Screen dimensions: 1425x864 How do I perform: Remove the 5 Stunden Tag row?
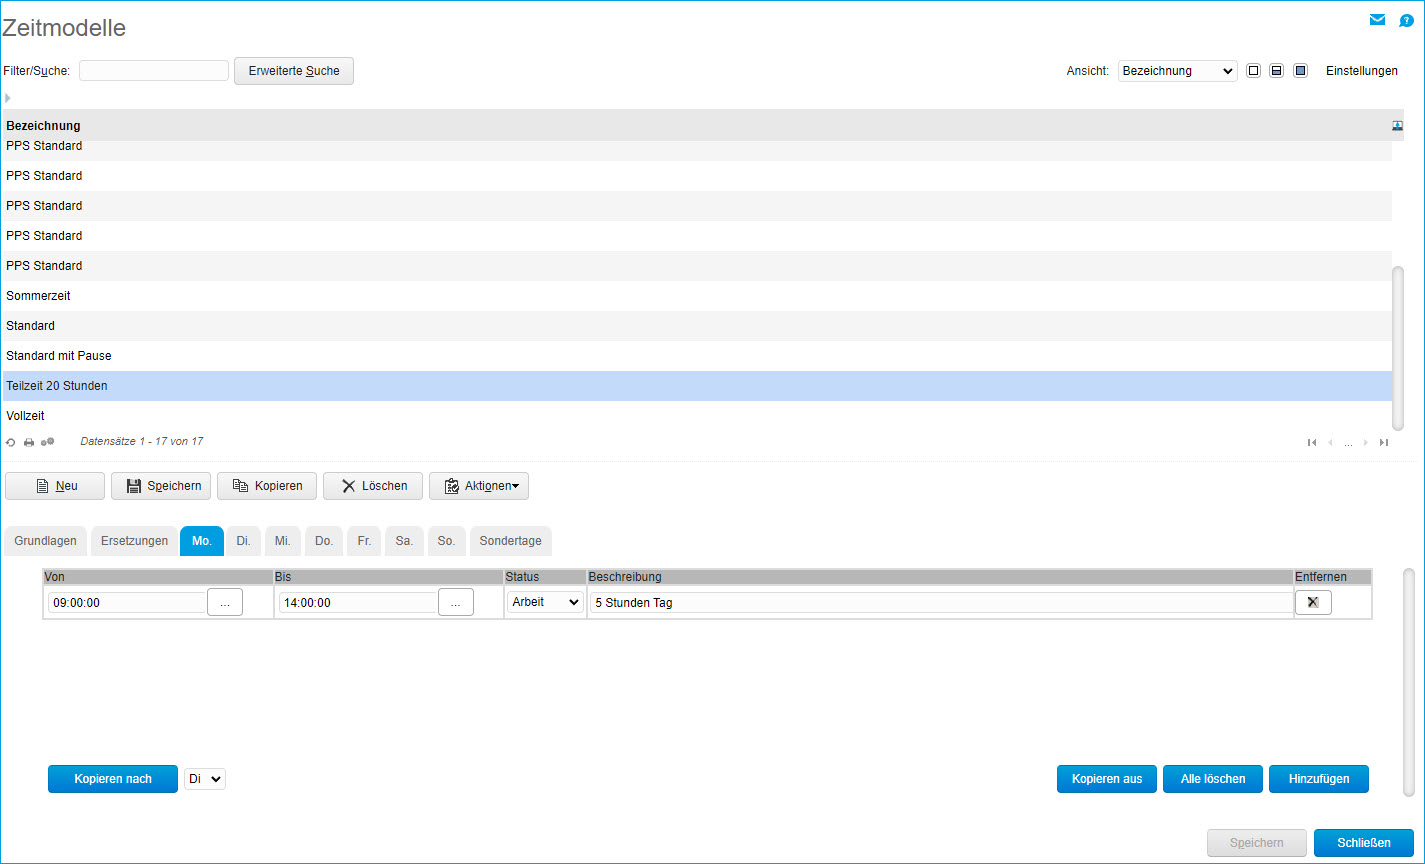tap(1313, 602)
